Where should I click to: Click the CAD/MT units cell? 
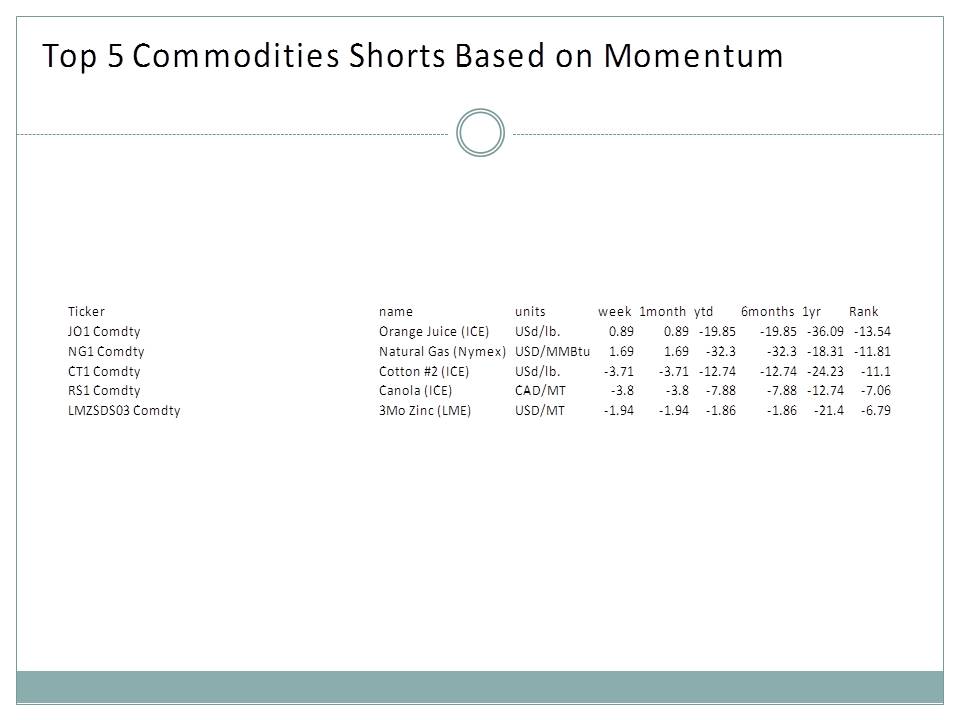[x=540, y=391]
